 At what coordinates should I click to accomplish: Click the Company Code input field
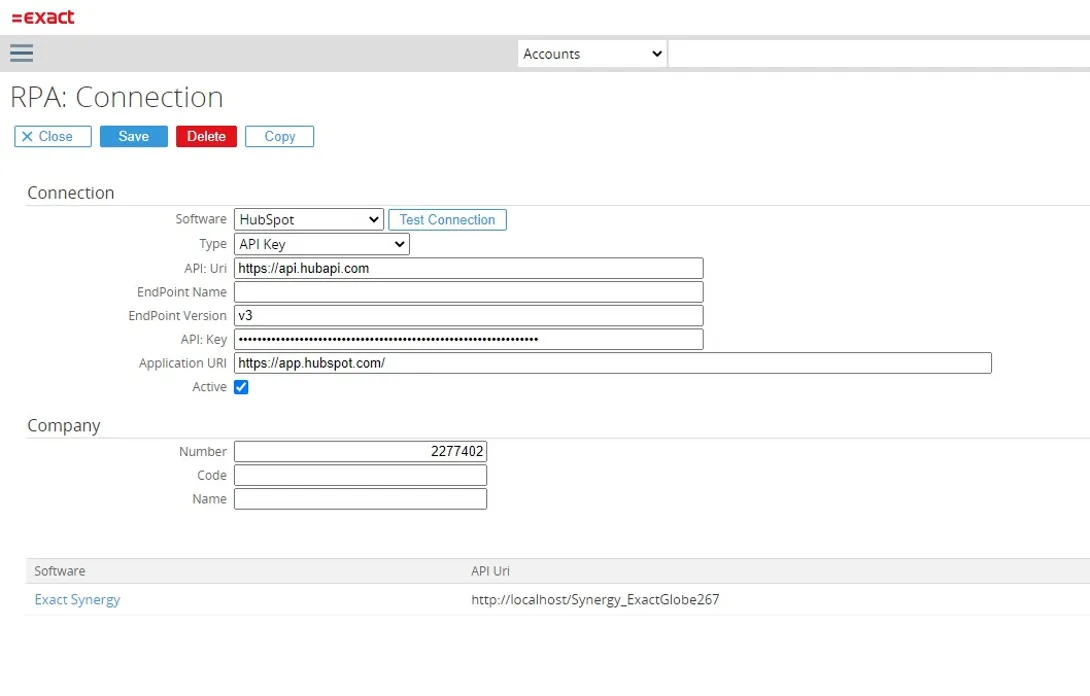point(360,474)
